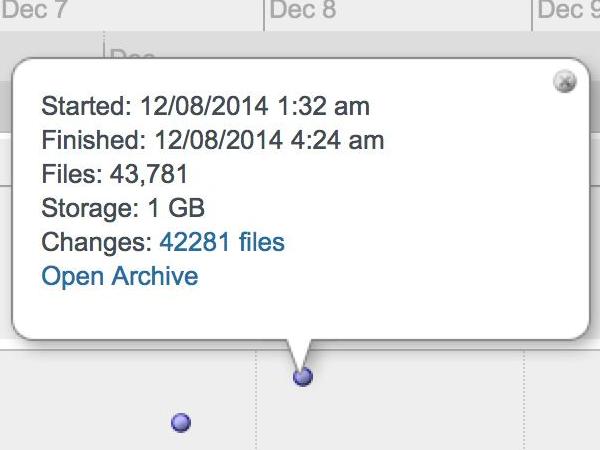Click the divider between Dec 8 and Dec 9
Screen dimensions: 600x450
(532, 15)
